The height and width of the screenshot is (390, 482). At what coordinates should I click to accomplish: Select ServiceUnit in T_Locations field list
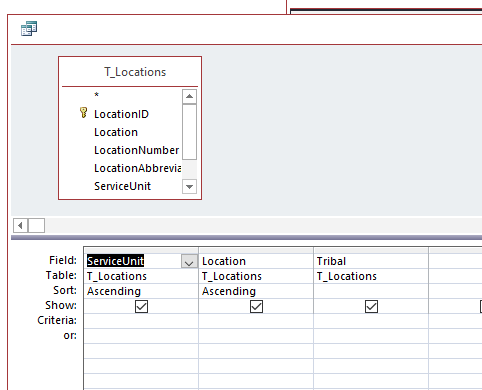122,186
